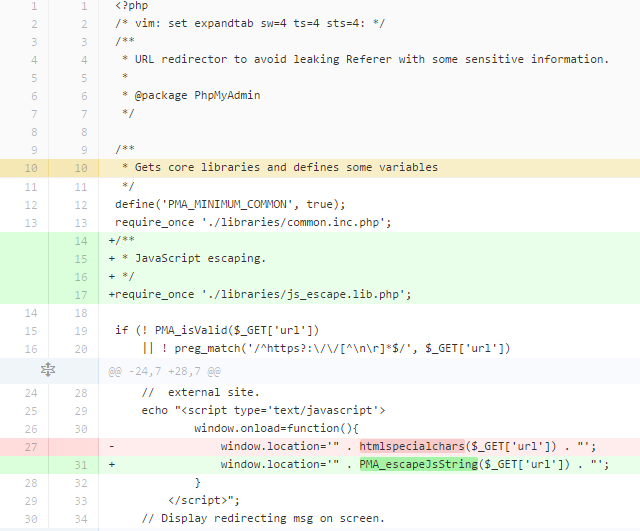Screen dimensions: 640x531
Task: Click the '<?php' opening tag line
Action: coord(131,6)
